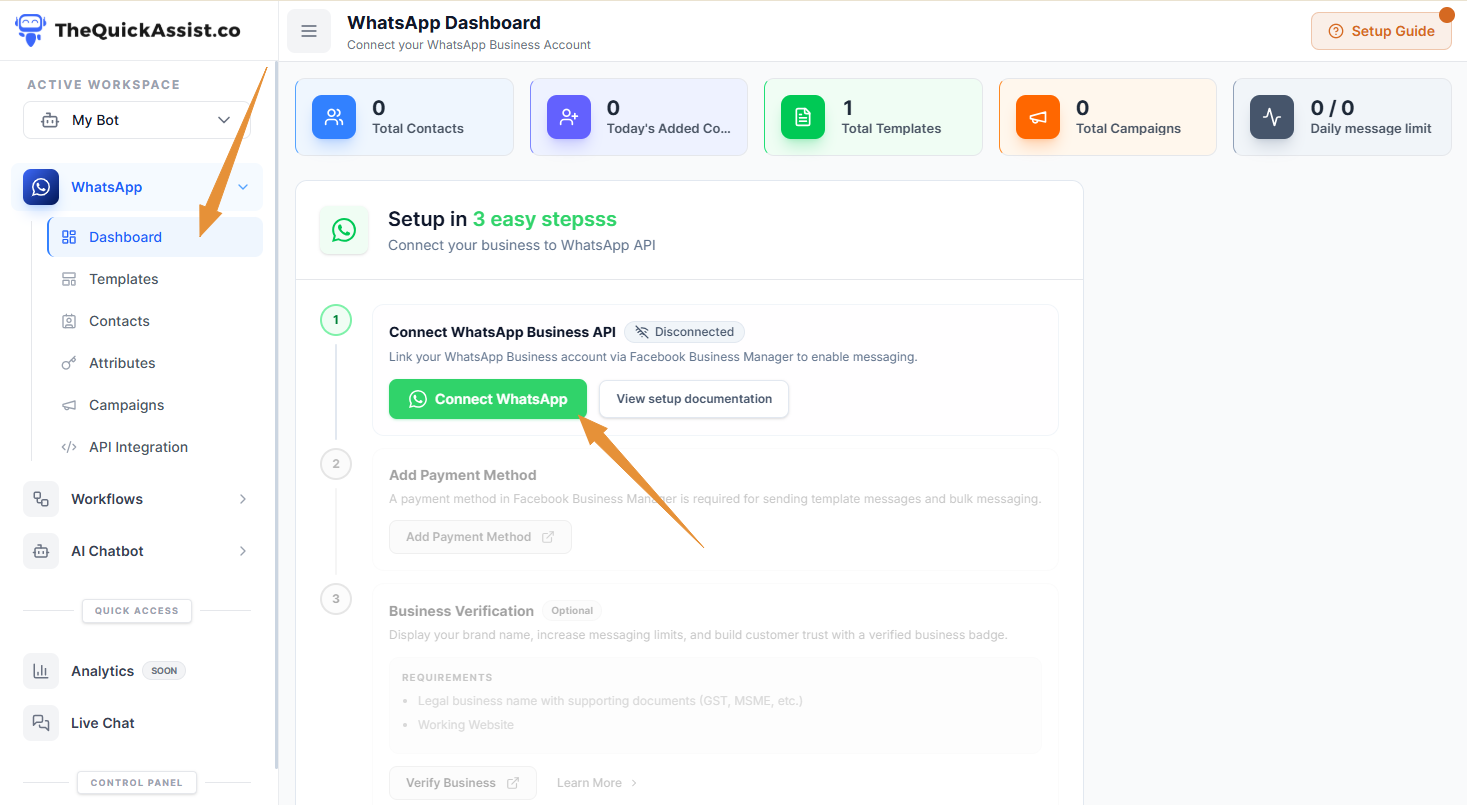Open the Templates page from the sidebar
Viewport: 1467px width, 805px height.
coord(124,278)
